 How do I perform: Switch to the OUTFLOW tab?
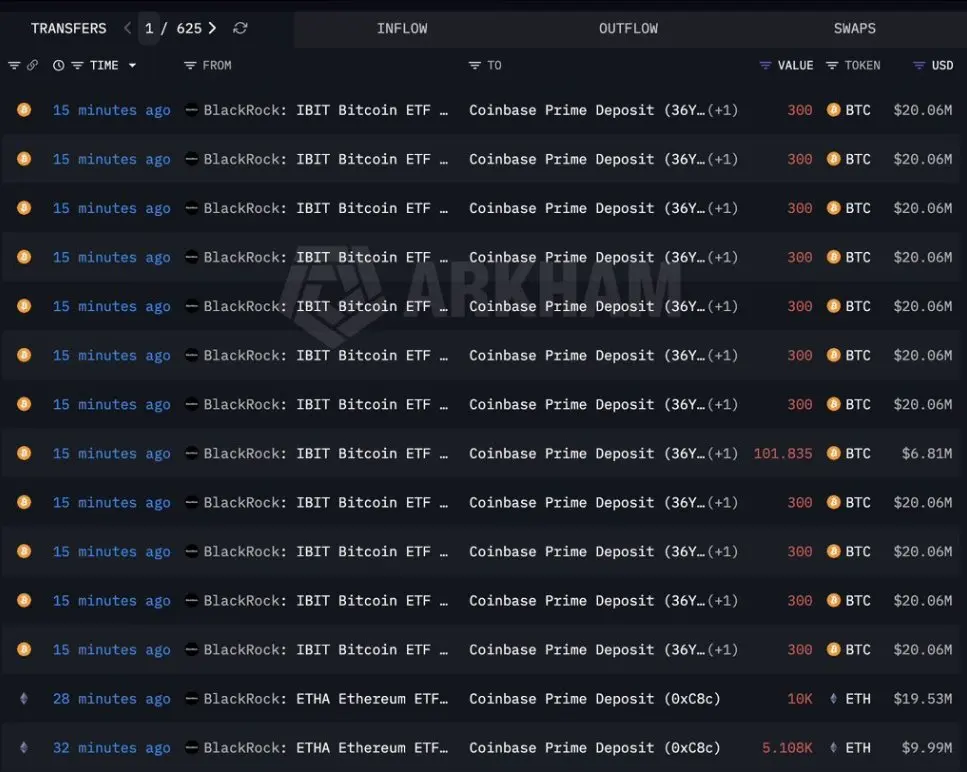(628, 28)
